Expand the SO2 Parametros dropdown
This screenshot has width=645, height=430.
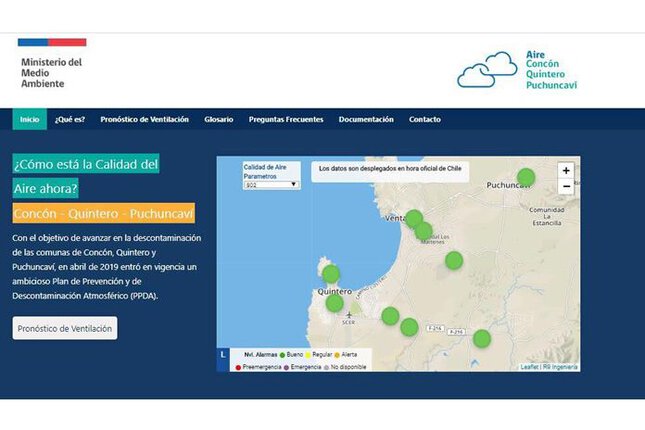[271, 185]
